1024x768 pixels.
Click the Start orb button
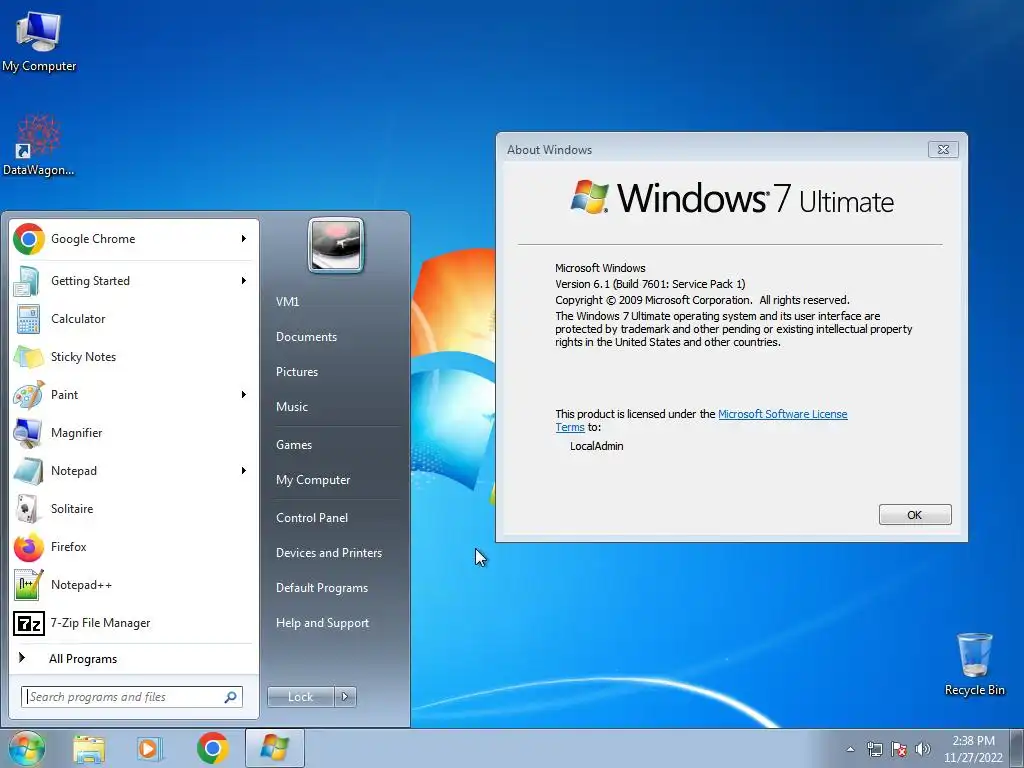tap(27, 748)
